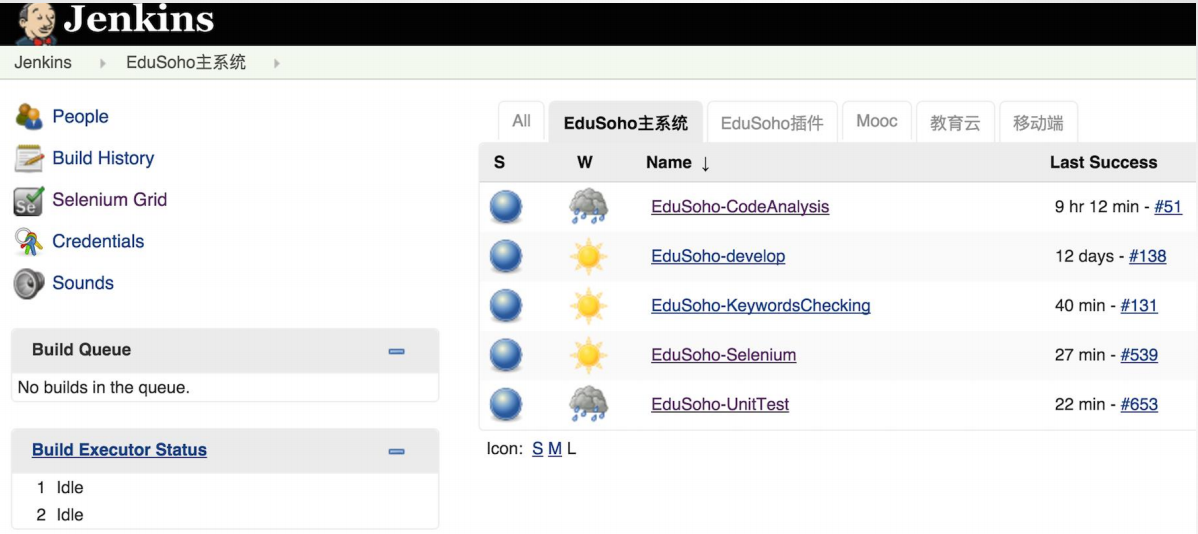Click the Selenium Grid icon

pos(29,200)
